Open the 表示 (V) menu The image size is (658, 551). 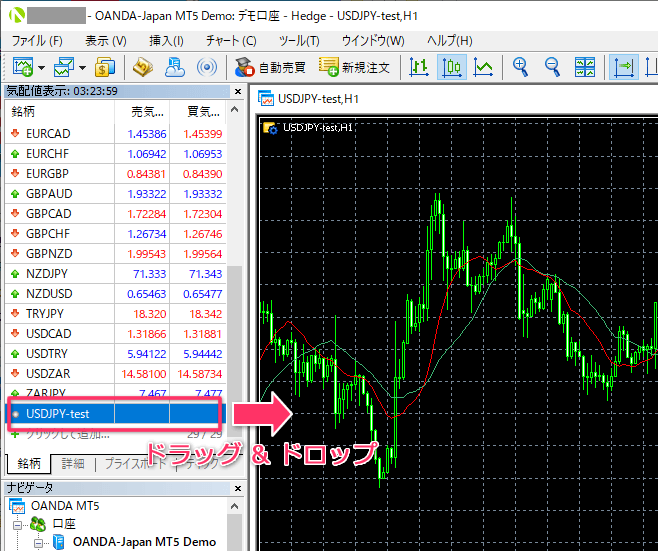click(x=106, y=41)
